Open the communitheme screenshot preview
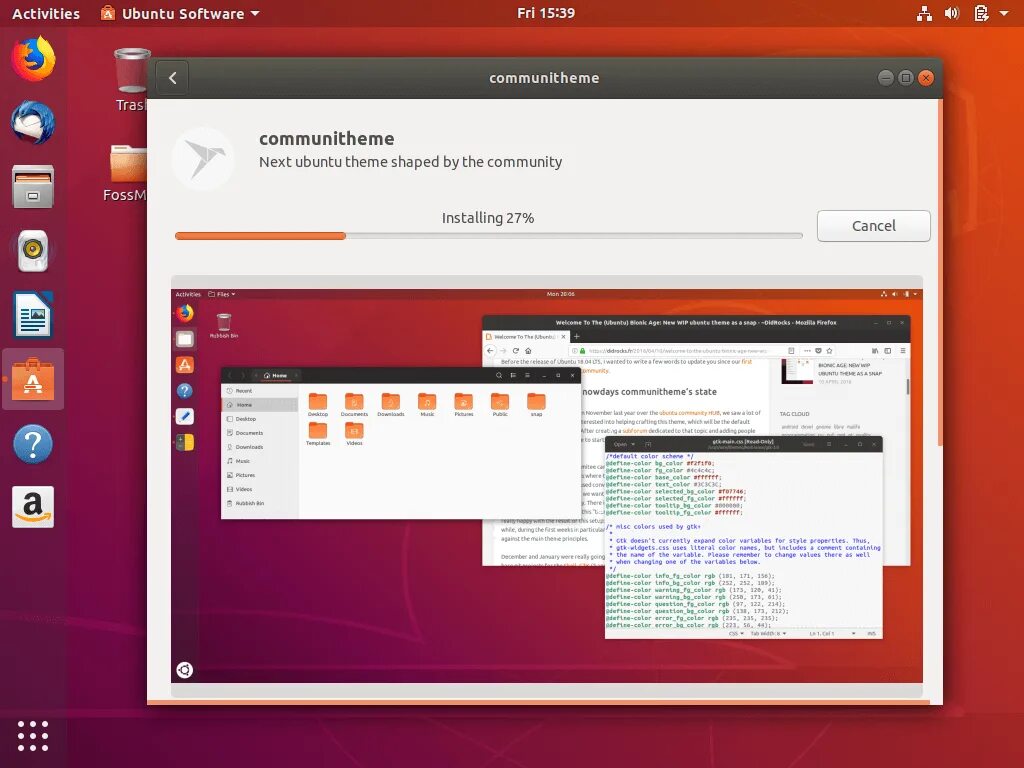 click(x=547, y=486)
